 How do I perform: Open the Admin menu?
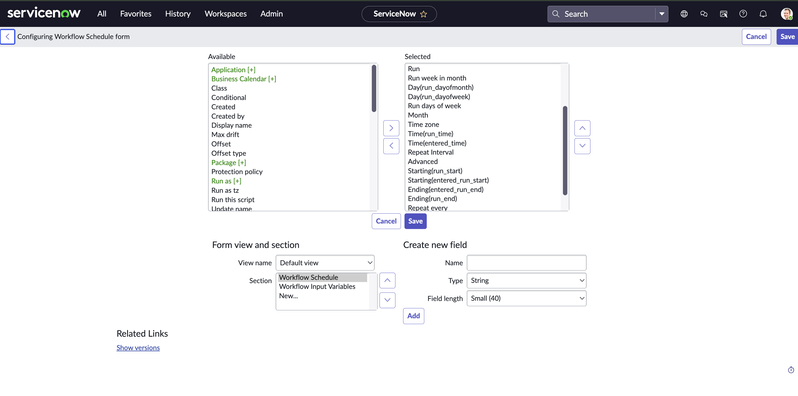pyautogui.click(x=272, y=14)
